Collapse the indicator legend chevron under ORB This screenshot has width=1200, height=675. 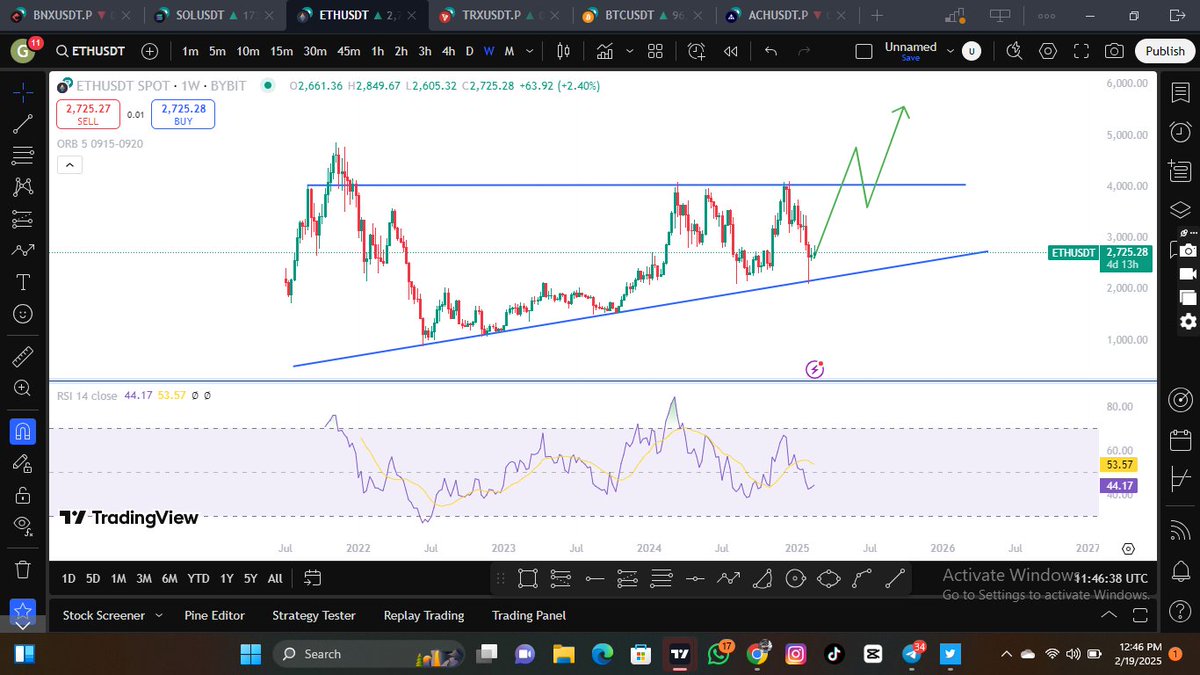[x=70, y=166]
